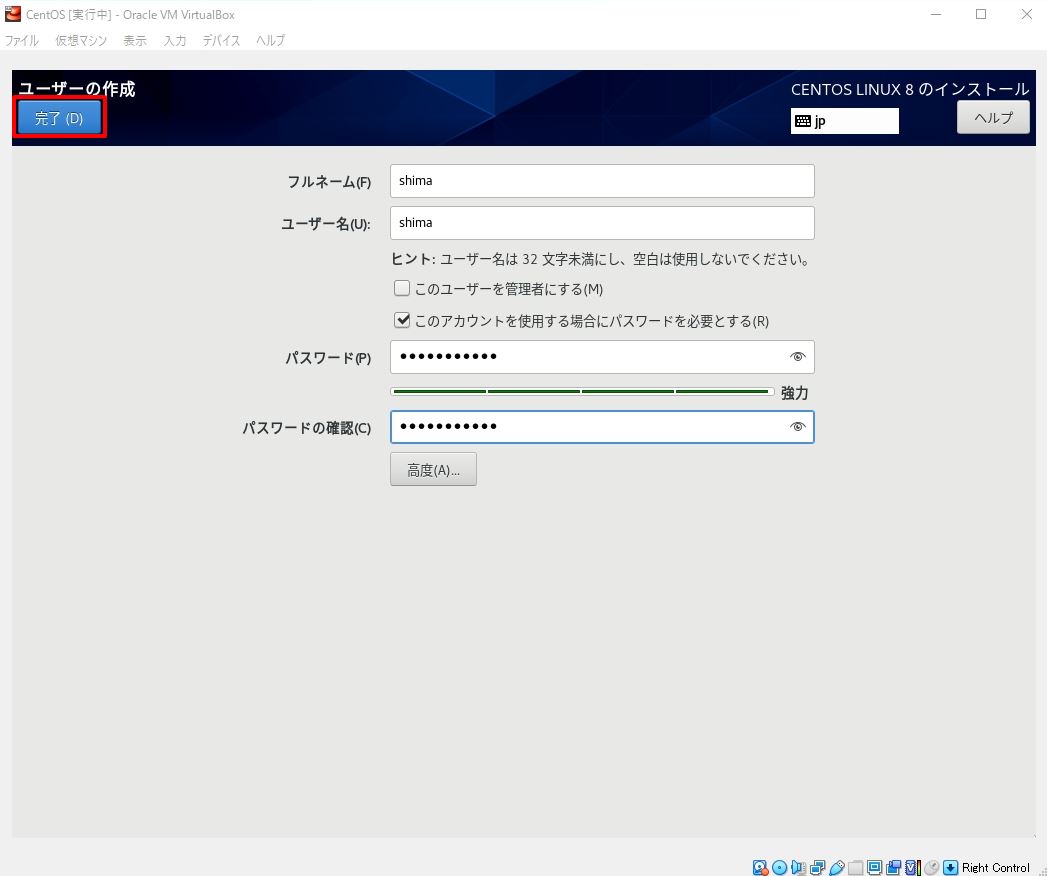Image resolution: width=1047 pixels, height=876 pixels.
Task: Minimize the VirtualBox window
Action: (936, 14)
